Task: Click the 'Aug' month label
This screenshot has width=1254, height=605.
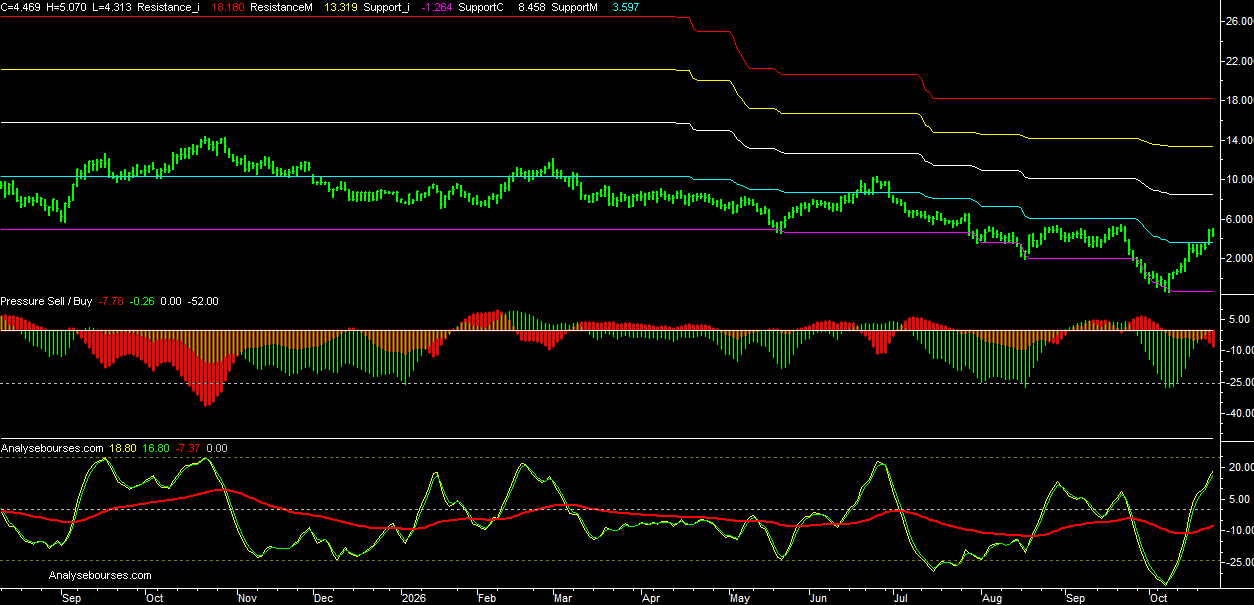Action: 993,598
